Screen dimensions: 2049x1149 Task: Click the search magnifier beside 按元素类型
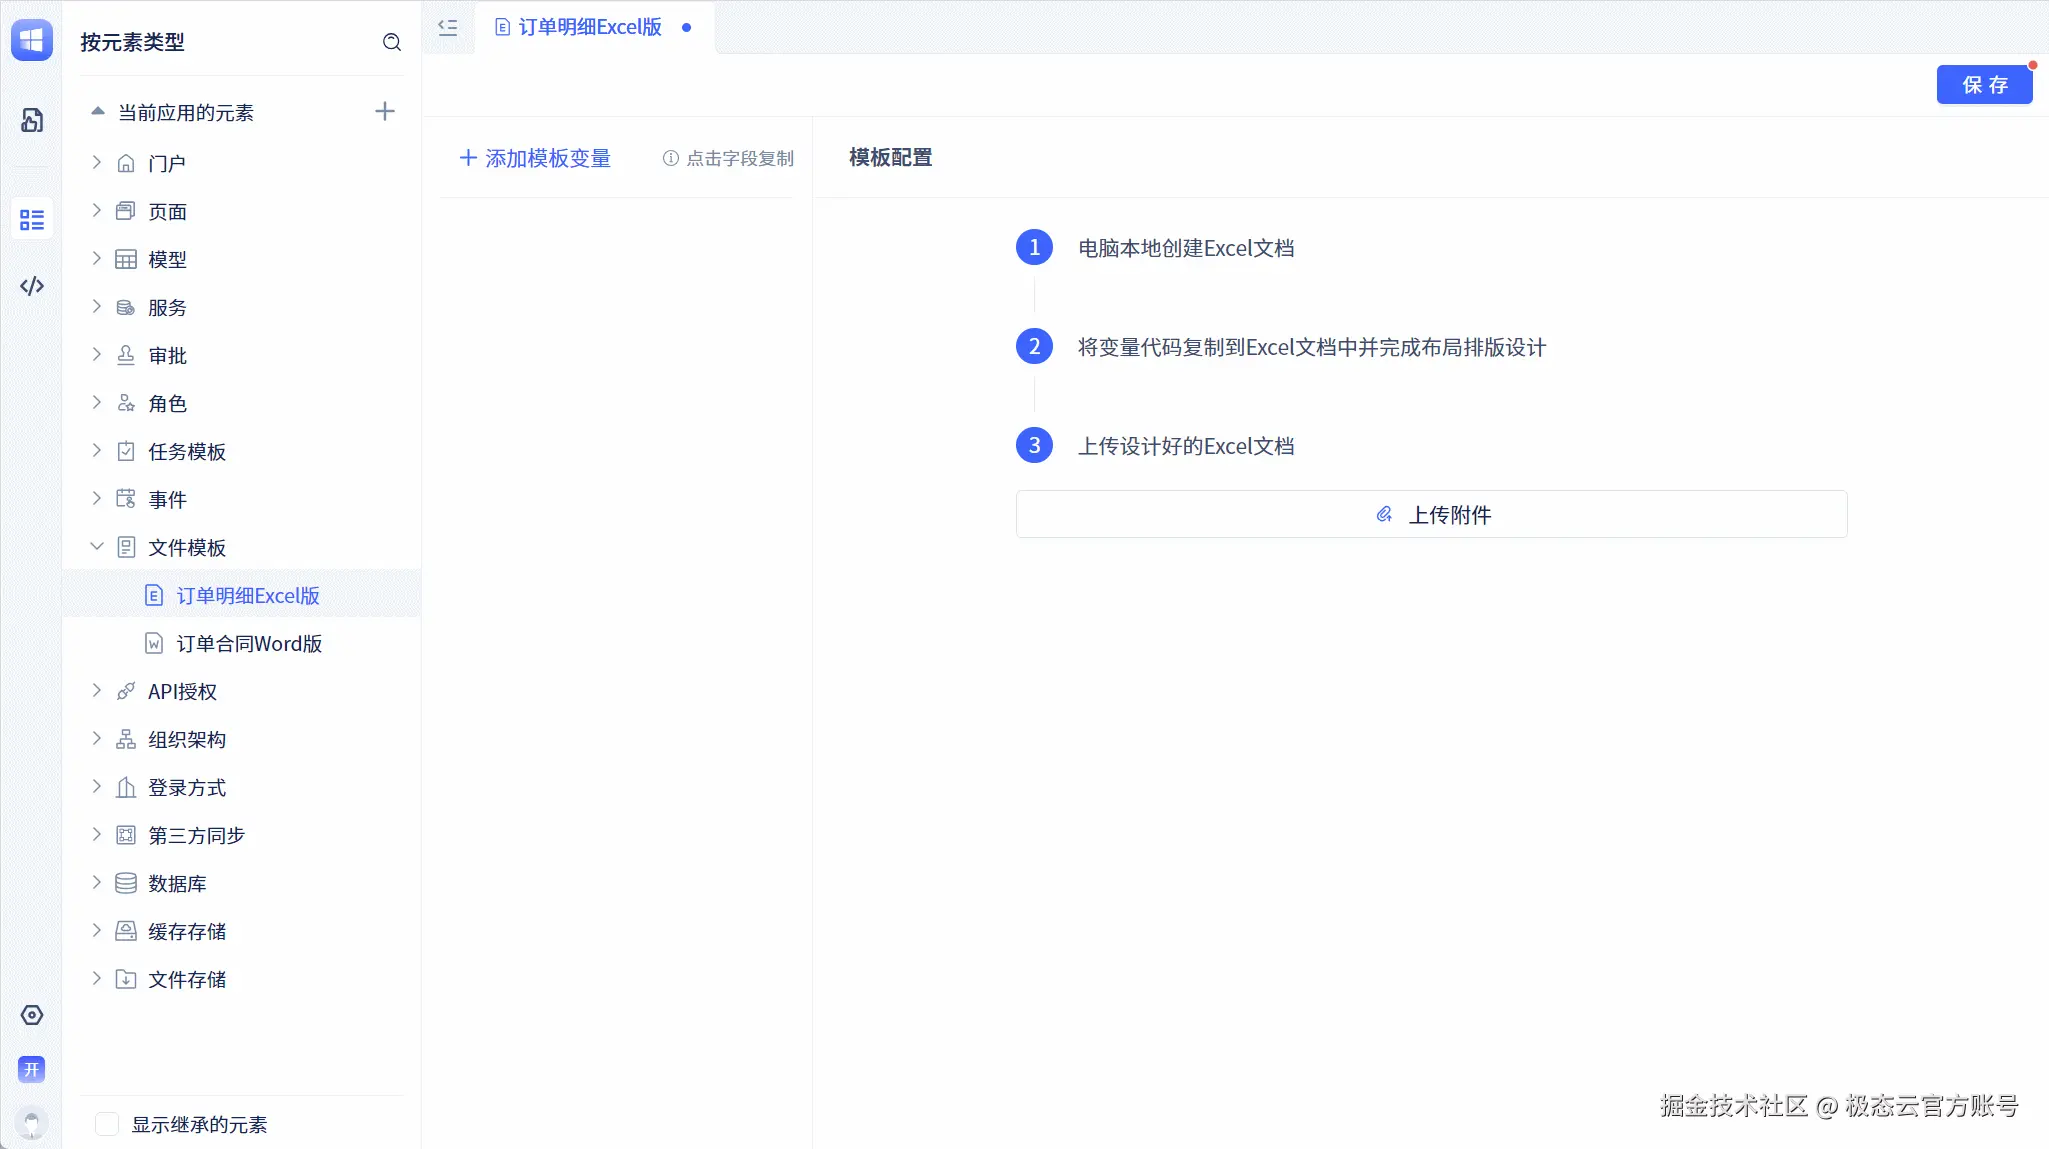click(x=392, y=42)
